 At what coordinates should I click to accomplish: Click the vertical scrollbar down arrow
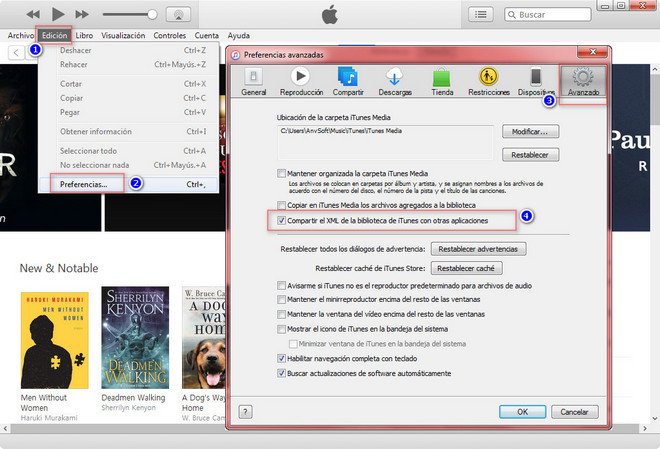click(x=655, y=418)
